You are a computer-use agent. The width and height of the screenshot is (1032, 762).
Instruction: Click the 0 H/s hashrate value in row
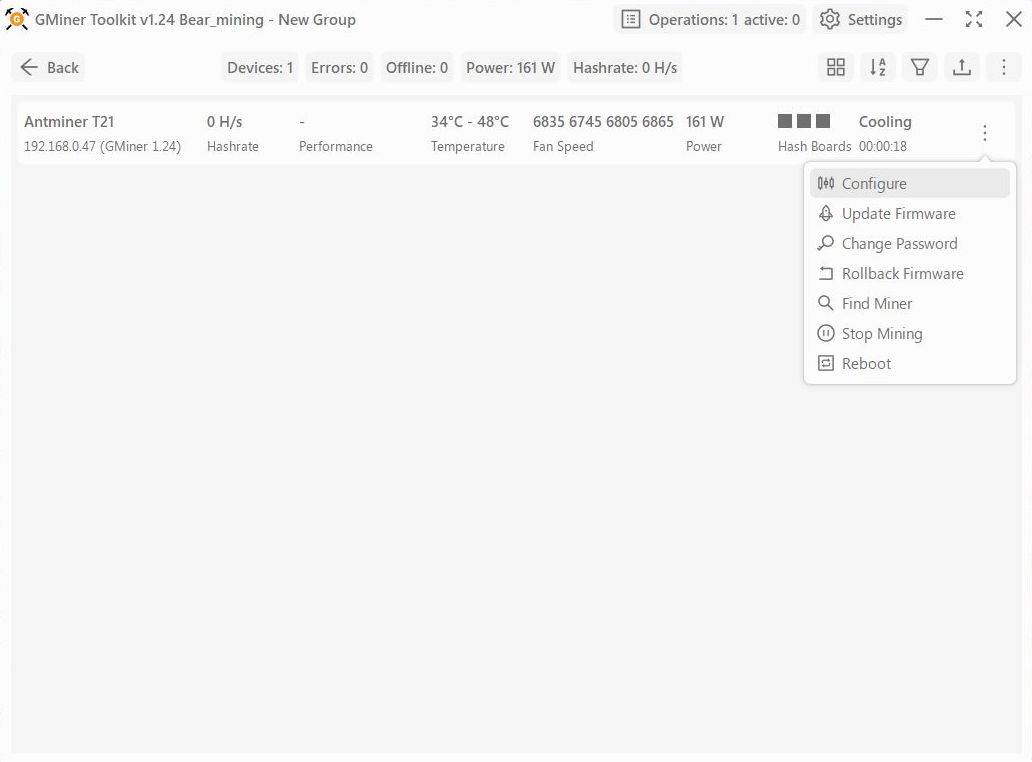(224, 122)
